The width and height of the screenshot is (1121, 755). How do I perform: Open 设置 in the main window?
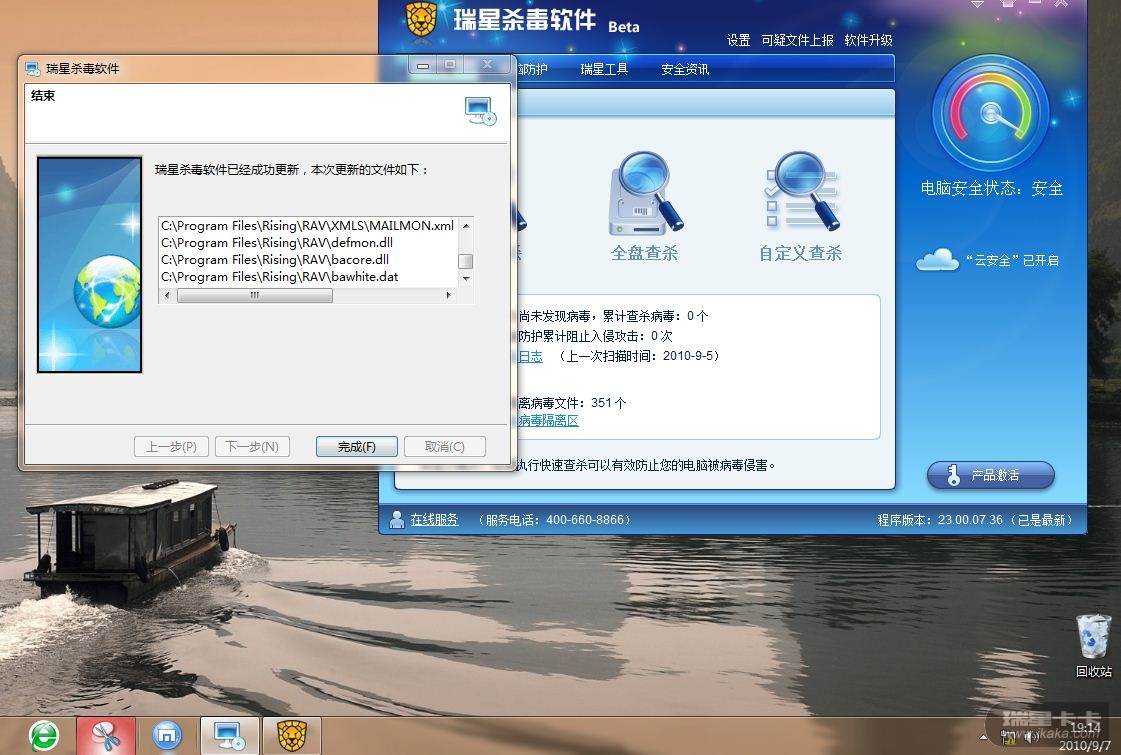click(738, 40)
